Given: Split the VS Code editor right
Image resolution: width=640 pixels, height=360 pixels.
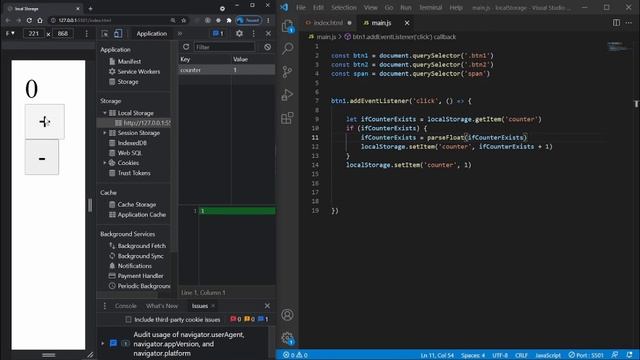Looking at the screenshot, I should [616, 23].
